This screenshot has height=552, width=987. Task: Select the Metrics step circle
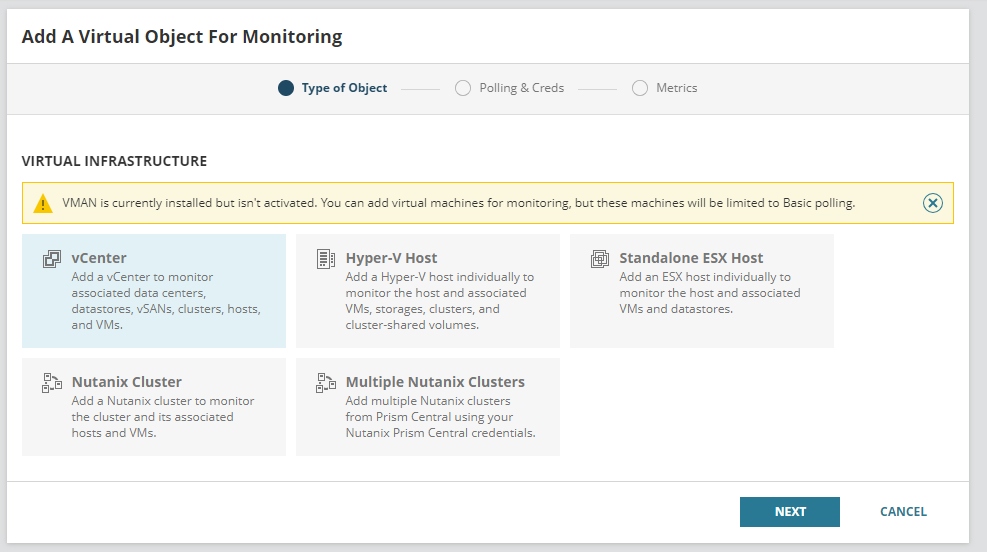click(640, 88)
